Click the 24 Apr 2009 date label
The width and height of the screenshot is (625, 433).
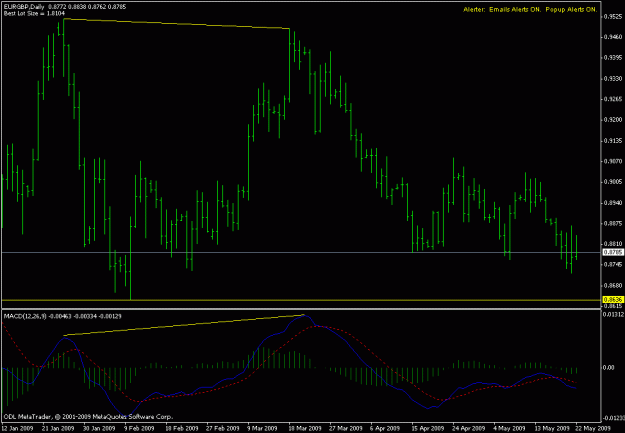tap(468, 429)
